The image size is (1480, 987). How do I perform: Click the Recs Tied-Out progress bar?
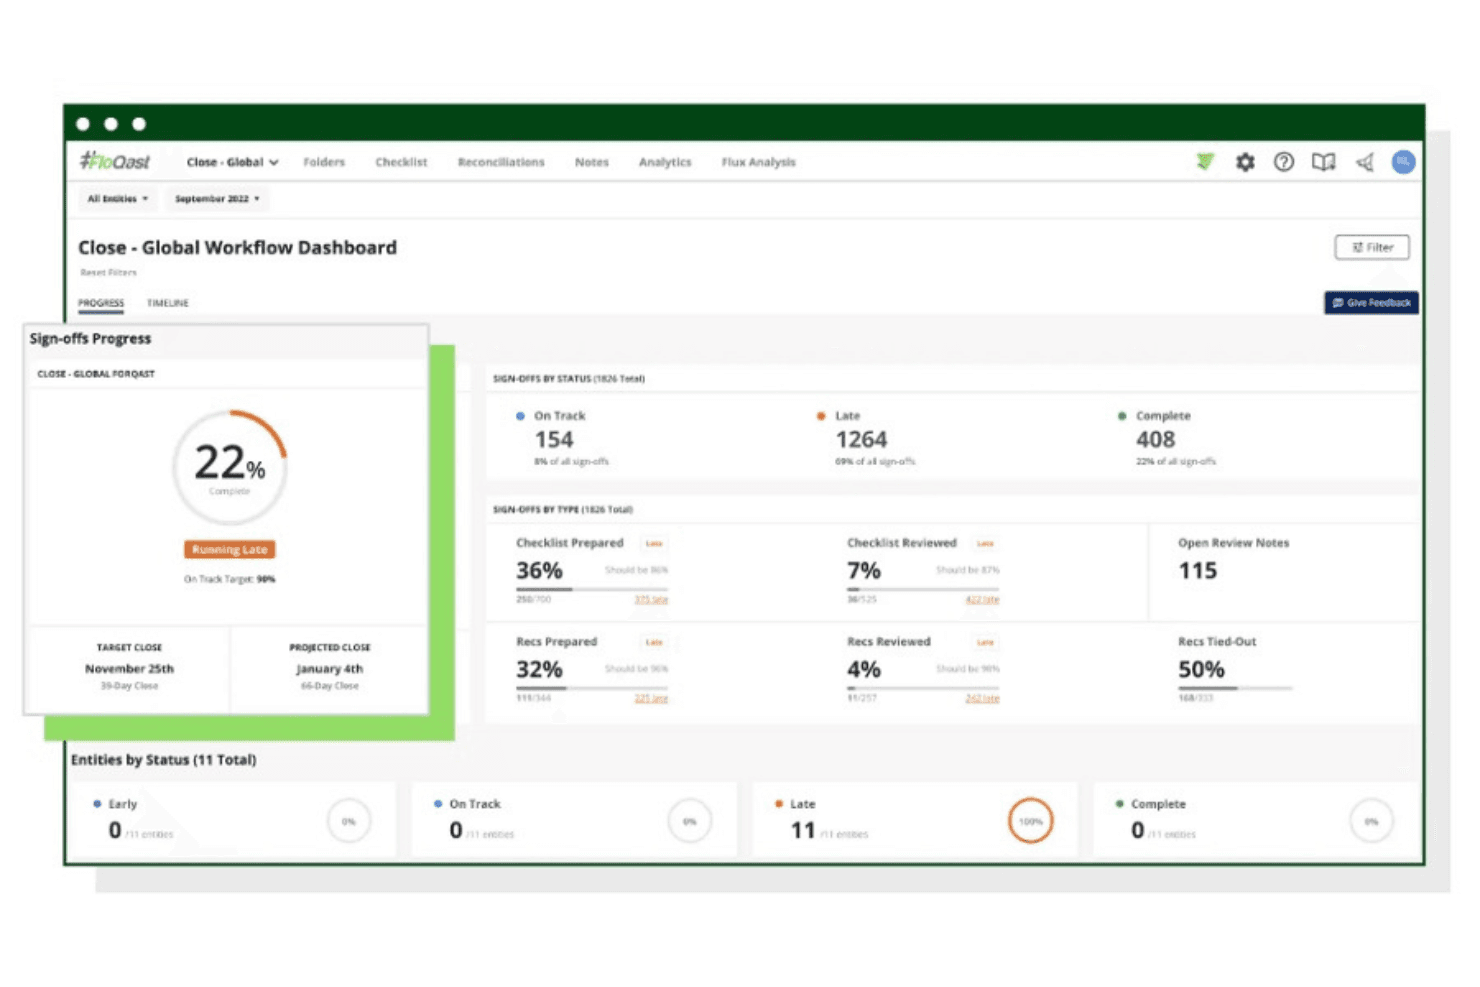pos(1235,688)
